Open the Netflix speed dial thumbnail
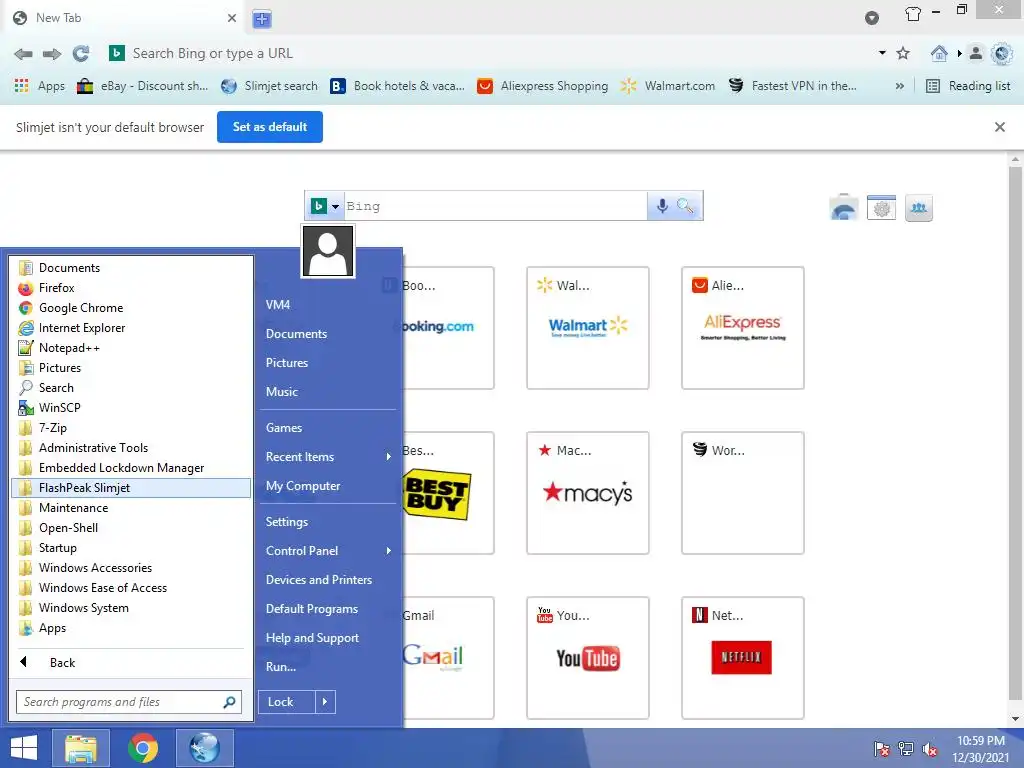This screenshot has width=1024, height=768. click(743, 658)
